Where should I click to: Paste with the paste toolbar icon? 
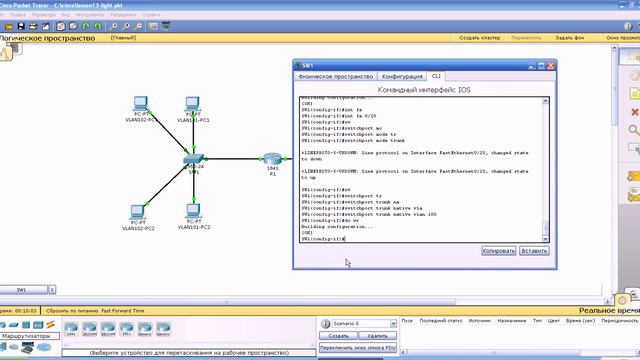point(73,27)
